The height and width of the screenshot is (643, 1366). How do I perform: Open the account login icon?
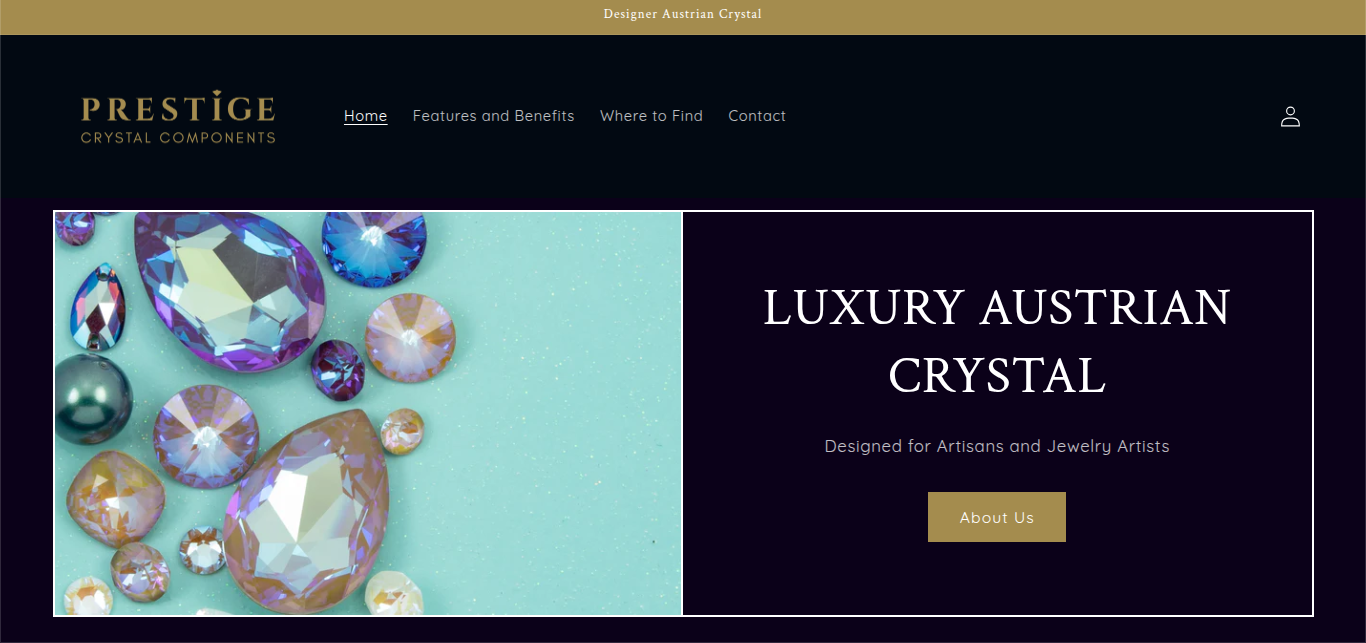(1290, 116)
